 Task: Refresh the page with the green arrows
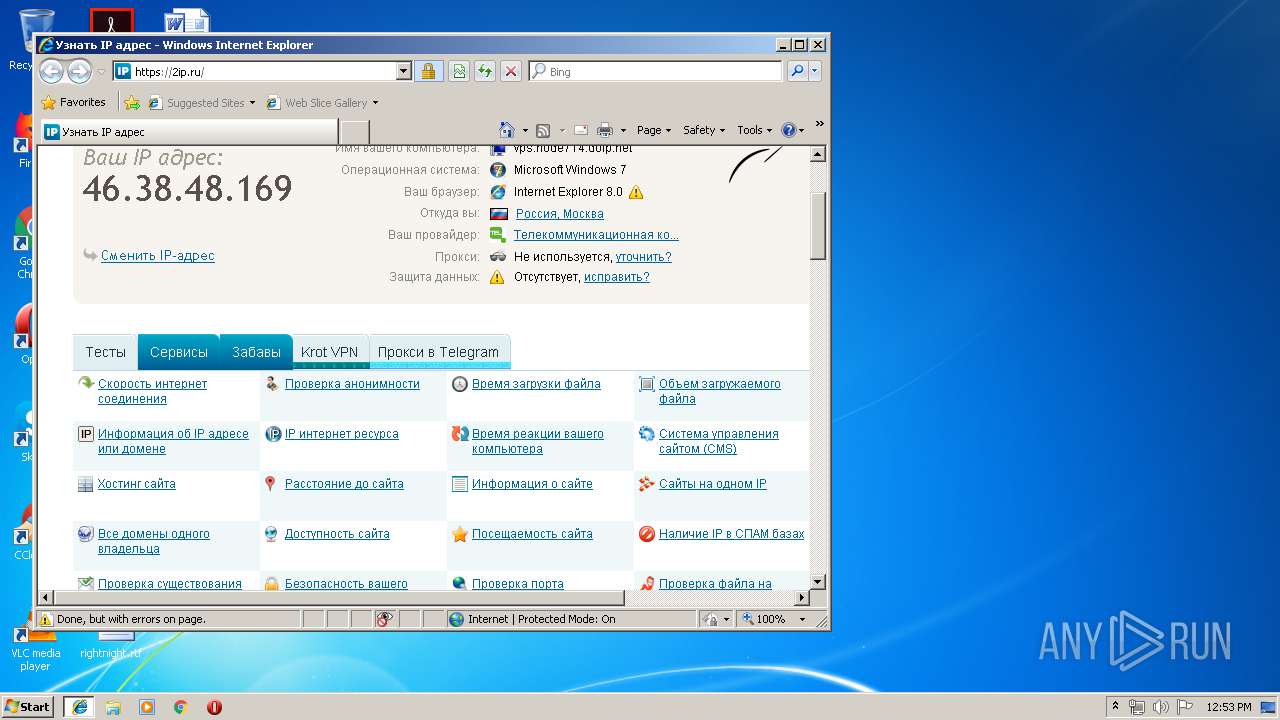(x=485, y=71)
